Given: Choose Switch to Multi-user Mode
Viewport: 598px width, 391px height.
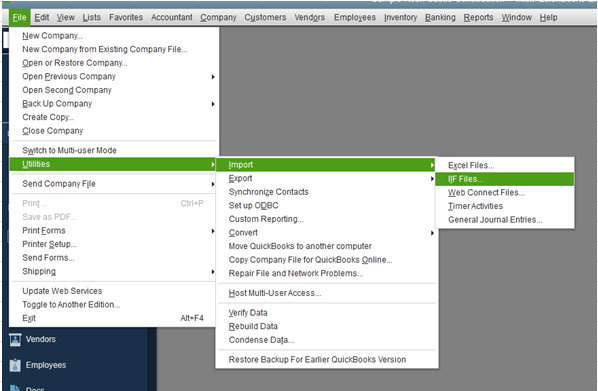Looking at the screenshot, I should [114, 150].
